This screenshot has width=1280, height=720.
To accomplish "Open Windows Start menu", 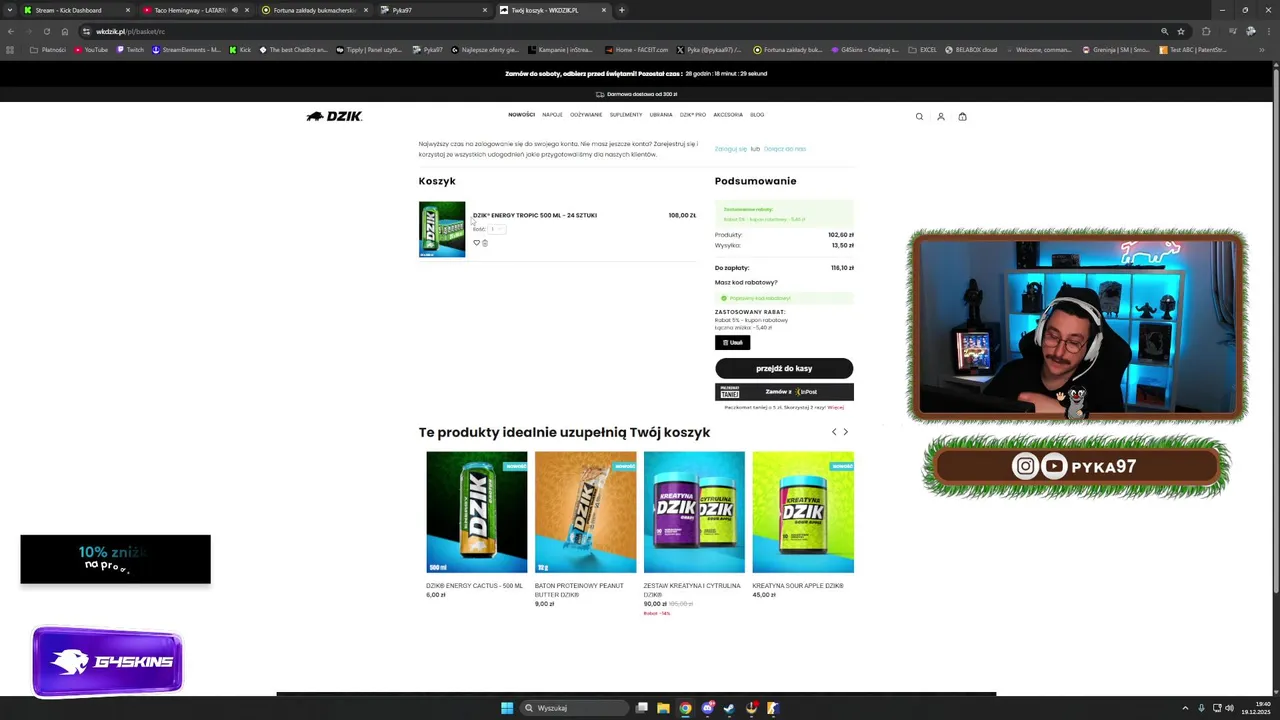I will (x=507, y=708).
